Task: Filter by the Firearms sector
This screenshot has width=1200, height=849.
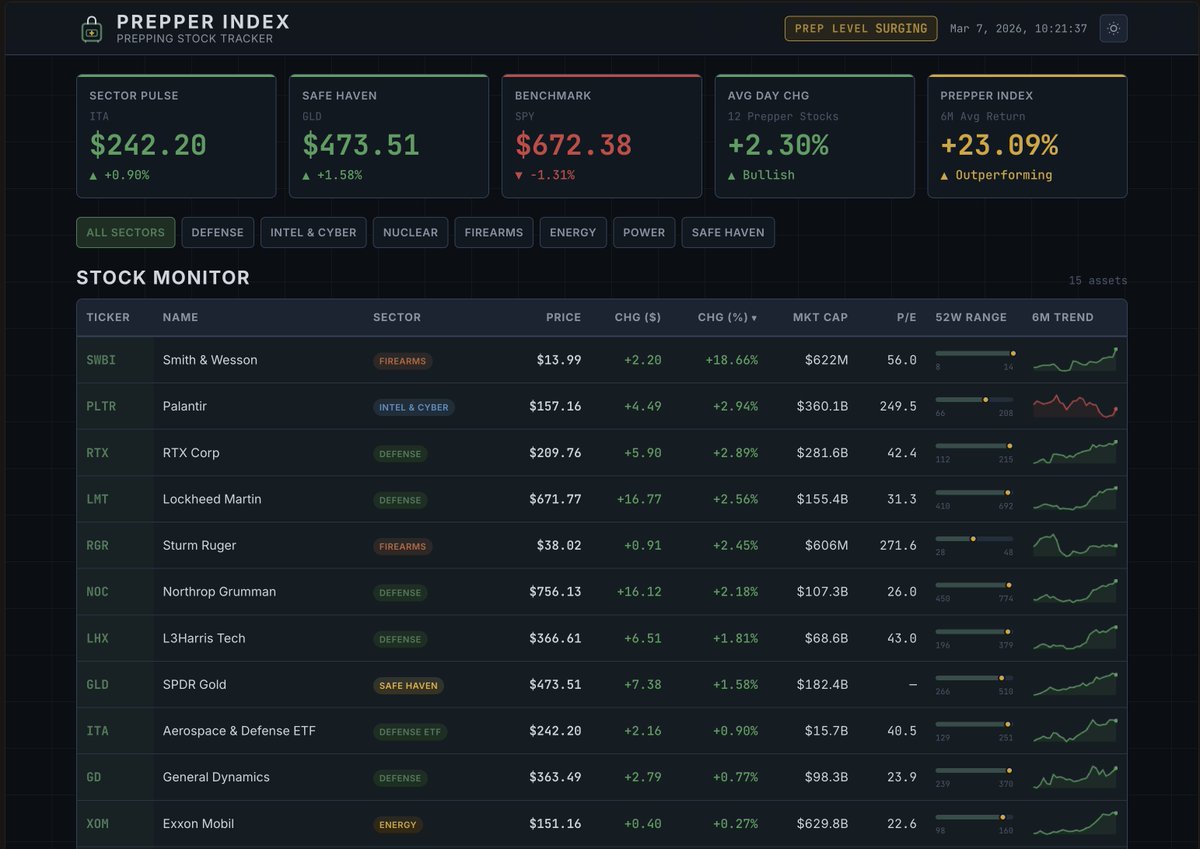Action: [493, 233]
